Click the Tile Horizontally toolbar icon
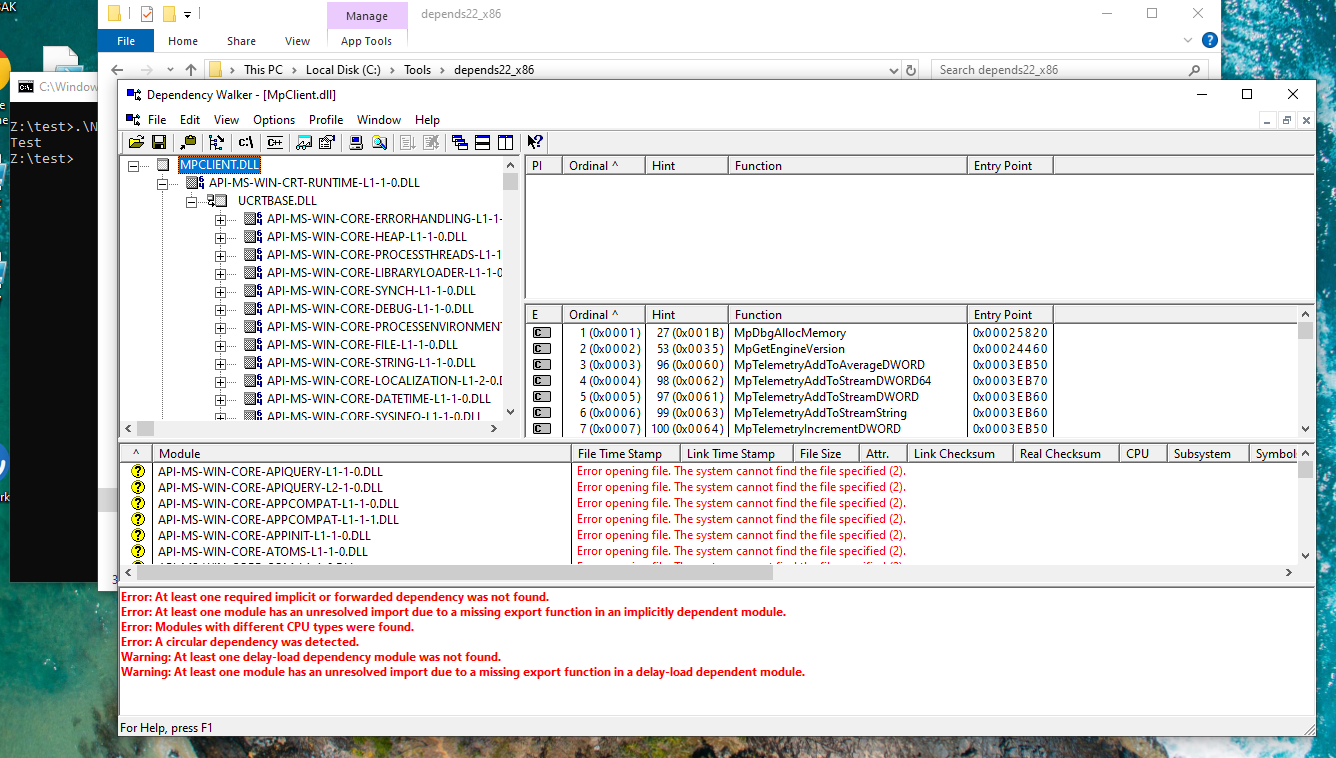 482,142
